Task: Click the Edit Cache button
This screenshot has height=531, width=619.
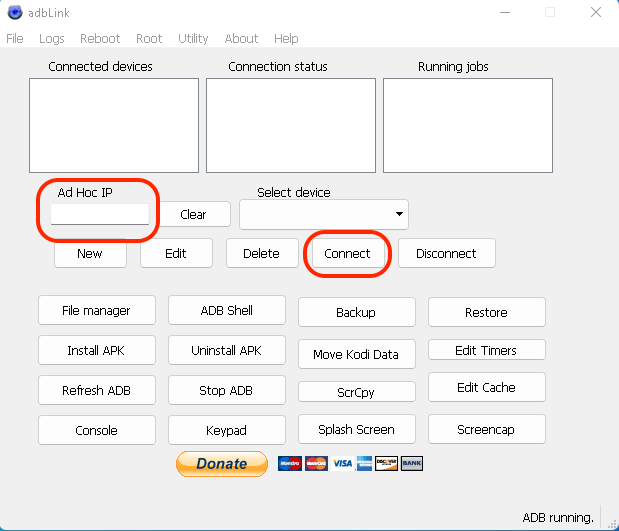Action: click(486, 387)
